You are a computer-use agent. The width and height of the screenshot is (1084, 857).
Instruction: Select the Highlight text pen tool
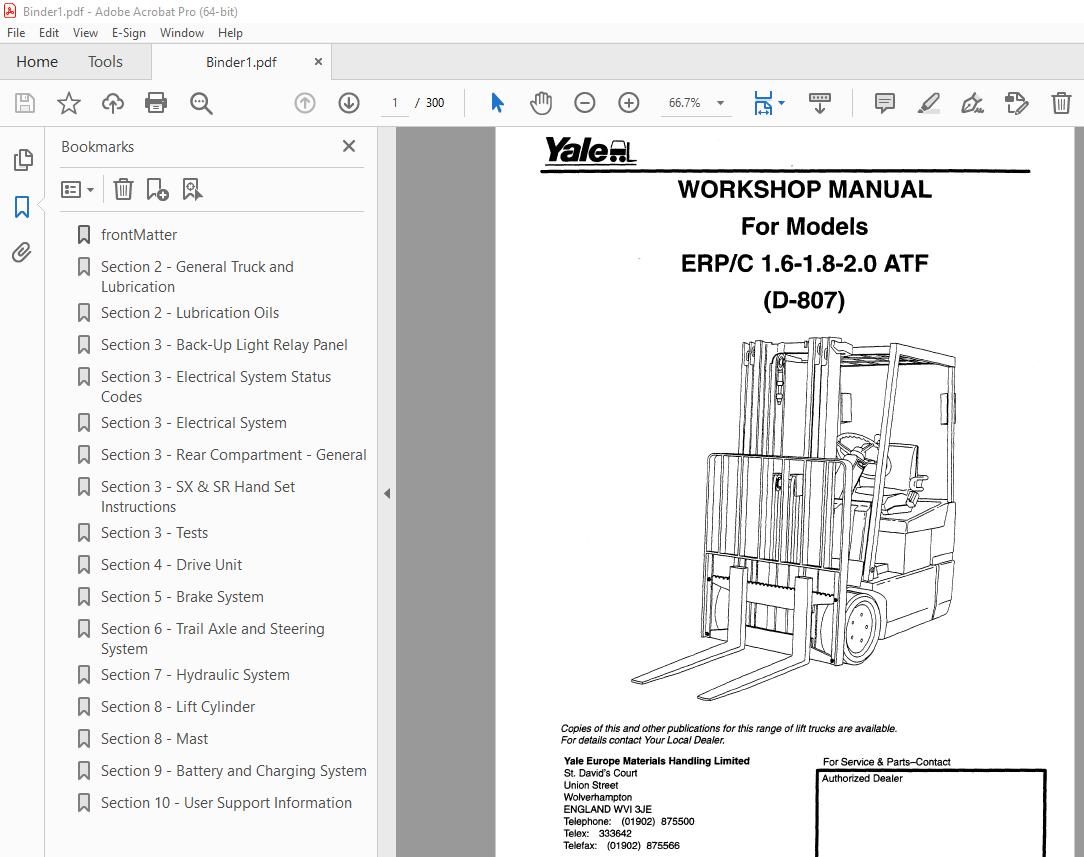point(928,103)
